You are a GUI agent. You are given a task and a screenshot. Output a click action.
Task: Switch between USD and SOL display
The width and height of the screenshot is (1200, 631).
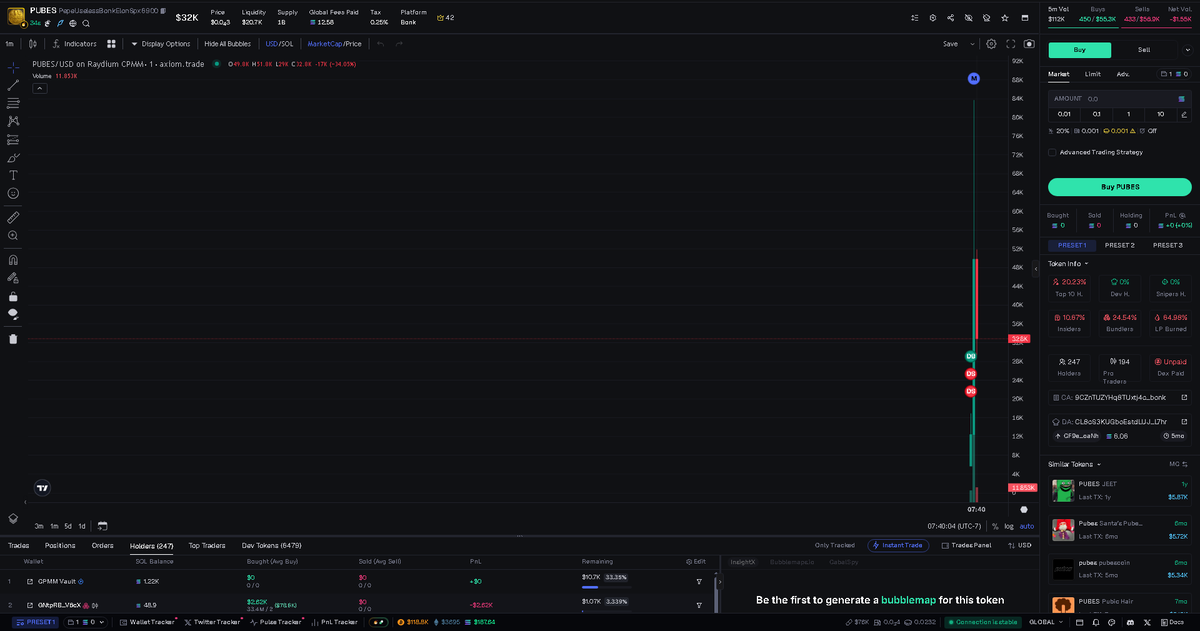point(279,44)
